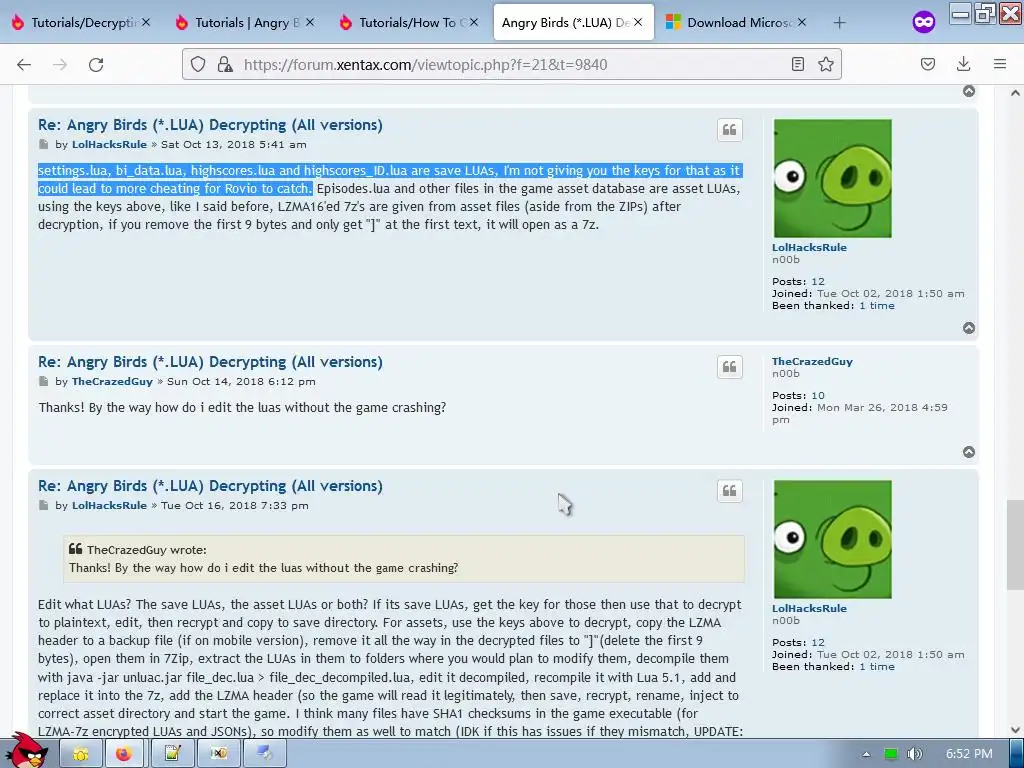
Task: Quote the Oct 16 LolHacksRule post
Action: point(729,491)
